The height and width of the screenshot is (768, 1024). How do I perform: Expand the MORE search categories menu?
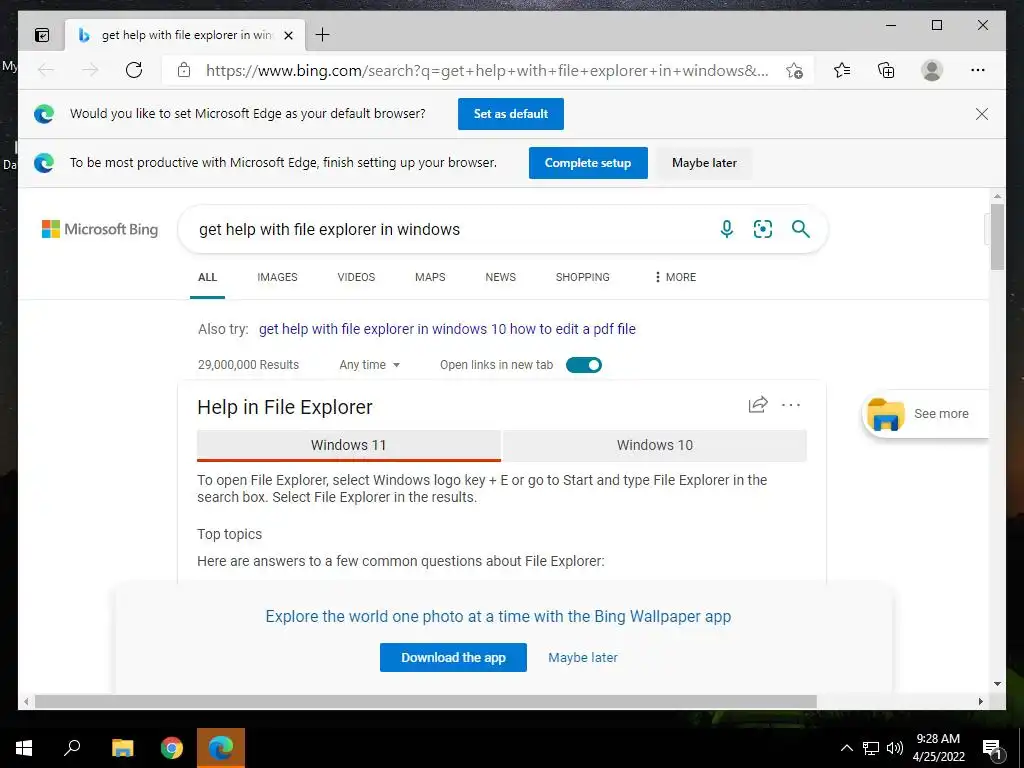(675, 277)
